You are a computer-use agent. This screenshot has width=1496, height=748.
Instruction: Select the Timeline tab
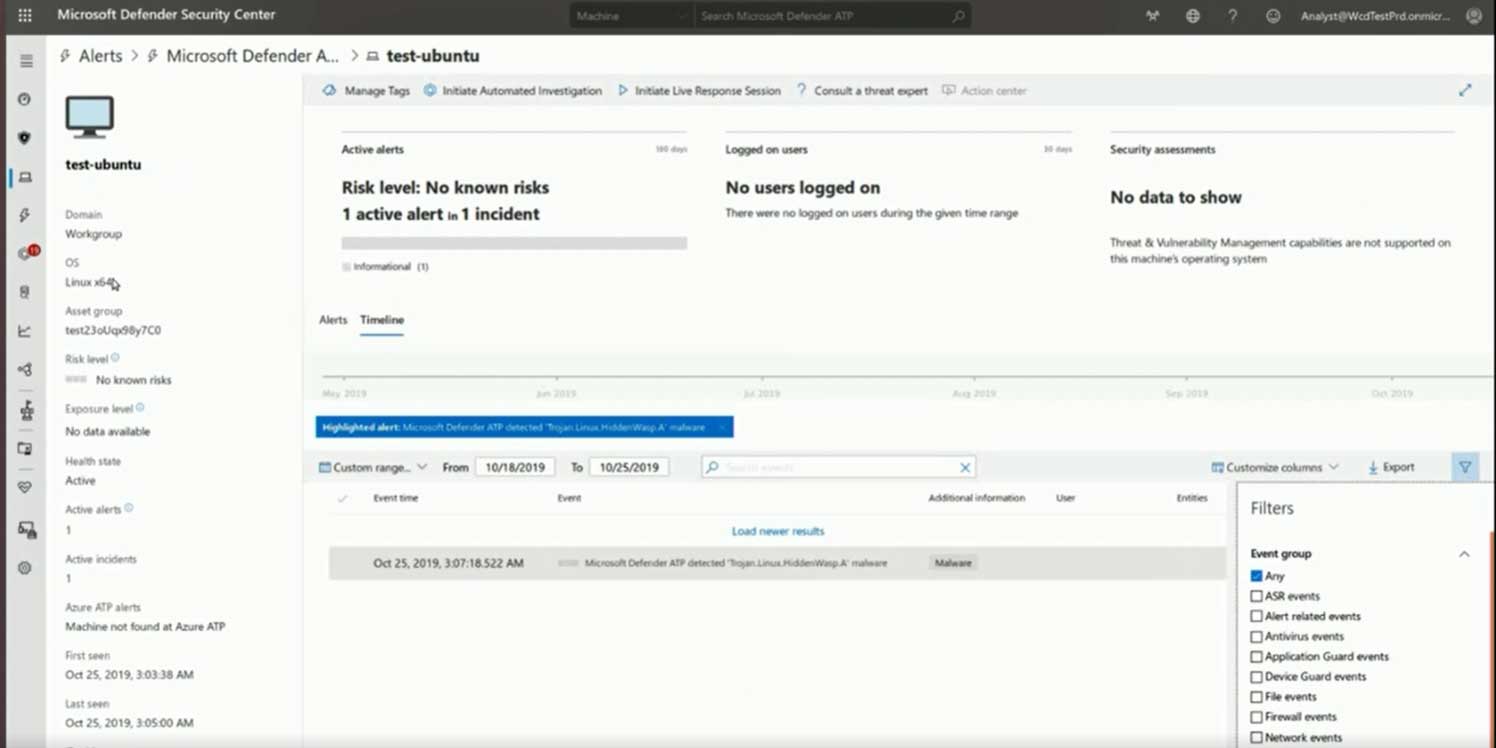(x=381, y=320)
